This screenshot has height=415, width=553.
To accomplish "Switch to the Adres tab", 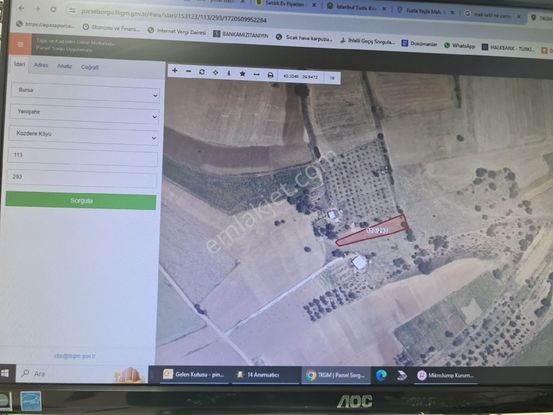I will 41,65.
